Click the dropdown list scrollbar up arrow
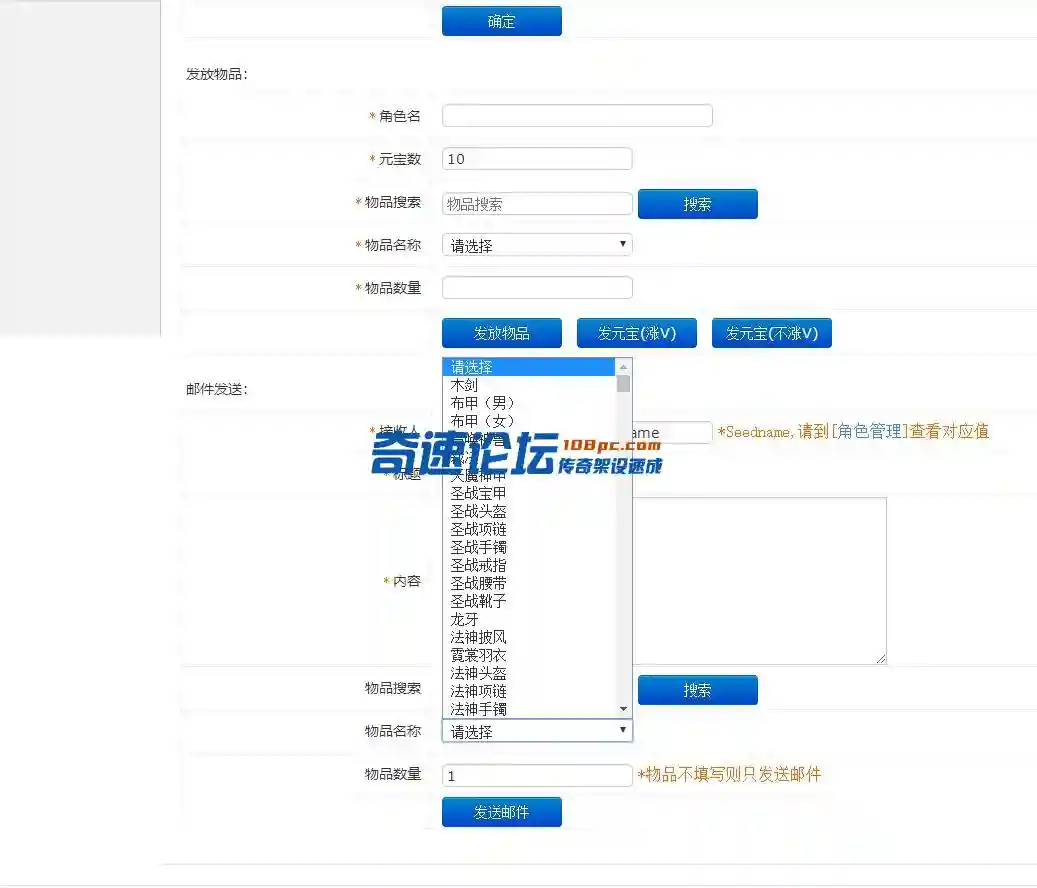 pos(623,367)
